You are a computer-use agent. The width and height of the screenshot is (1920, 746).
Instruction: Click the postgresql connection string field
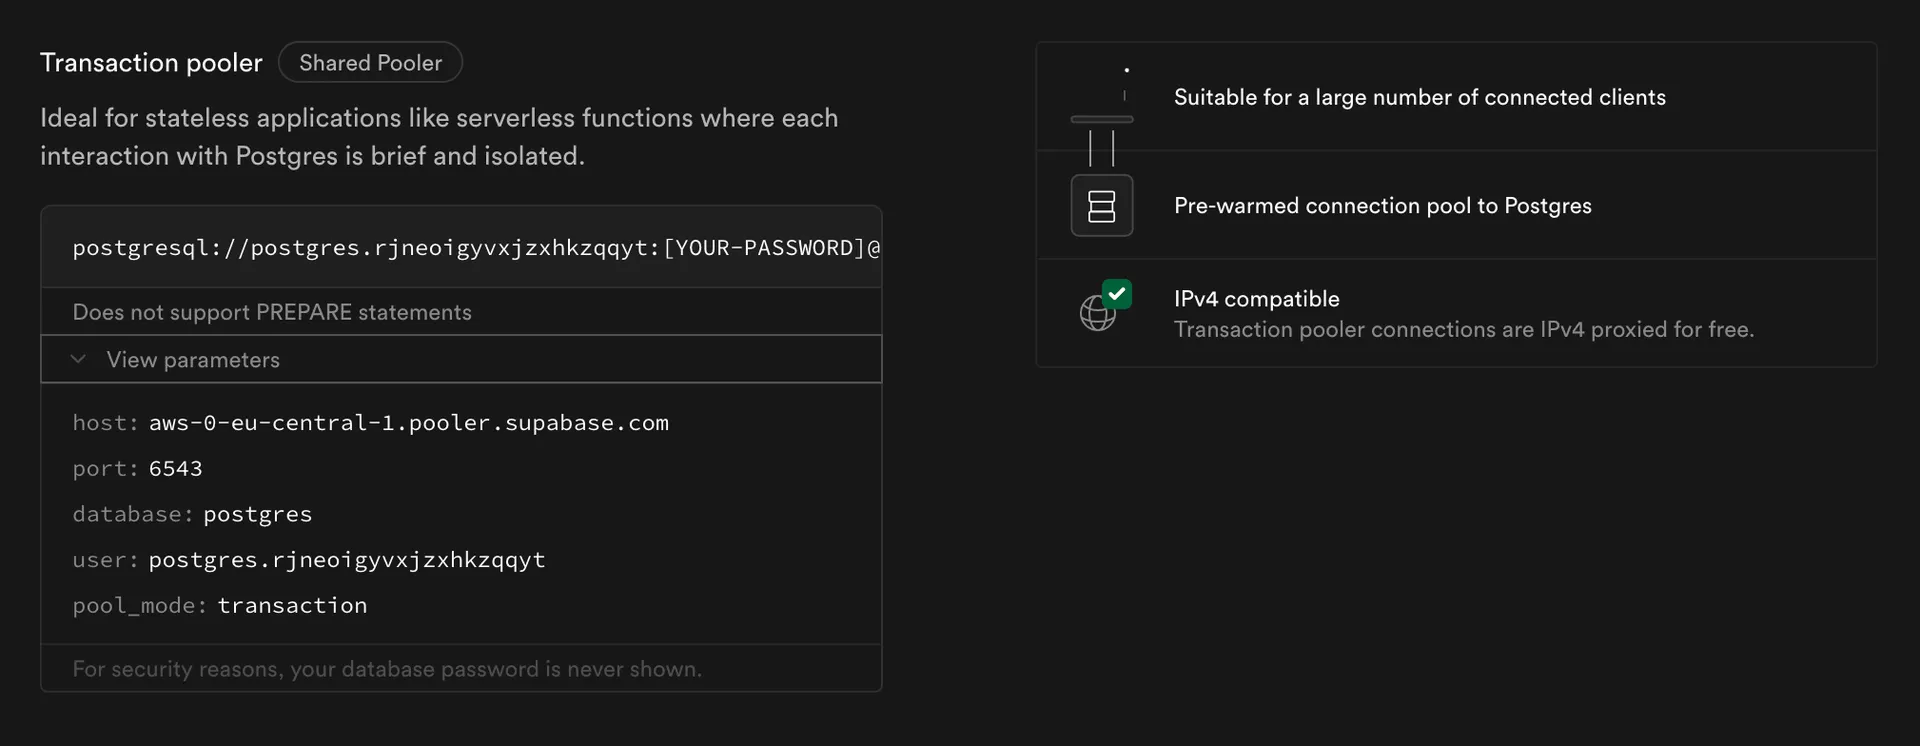tap(476, 248)
